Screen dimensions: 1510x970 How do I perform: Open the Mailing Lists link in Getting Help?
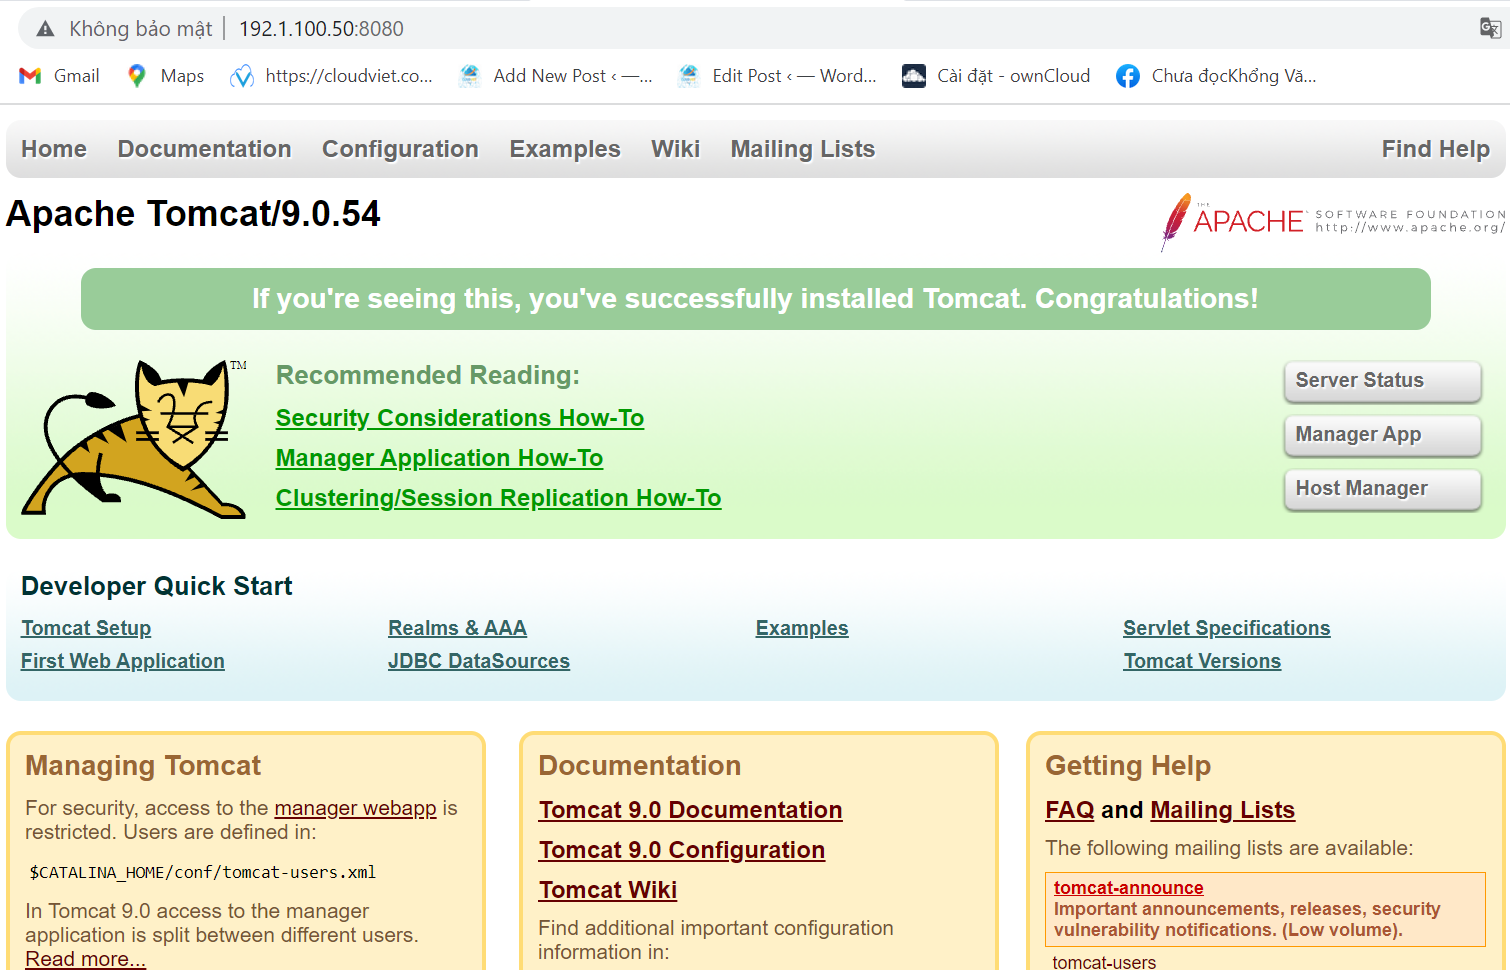1222,810
